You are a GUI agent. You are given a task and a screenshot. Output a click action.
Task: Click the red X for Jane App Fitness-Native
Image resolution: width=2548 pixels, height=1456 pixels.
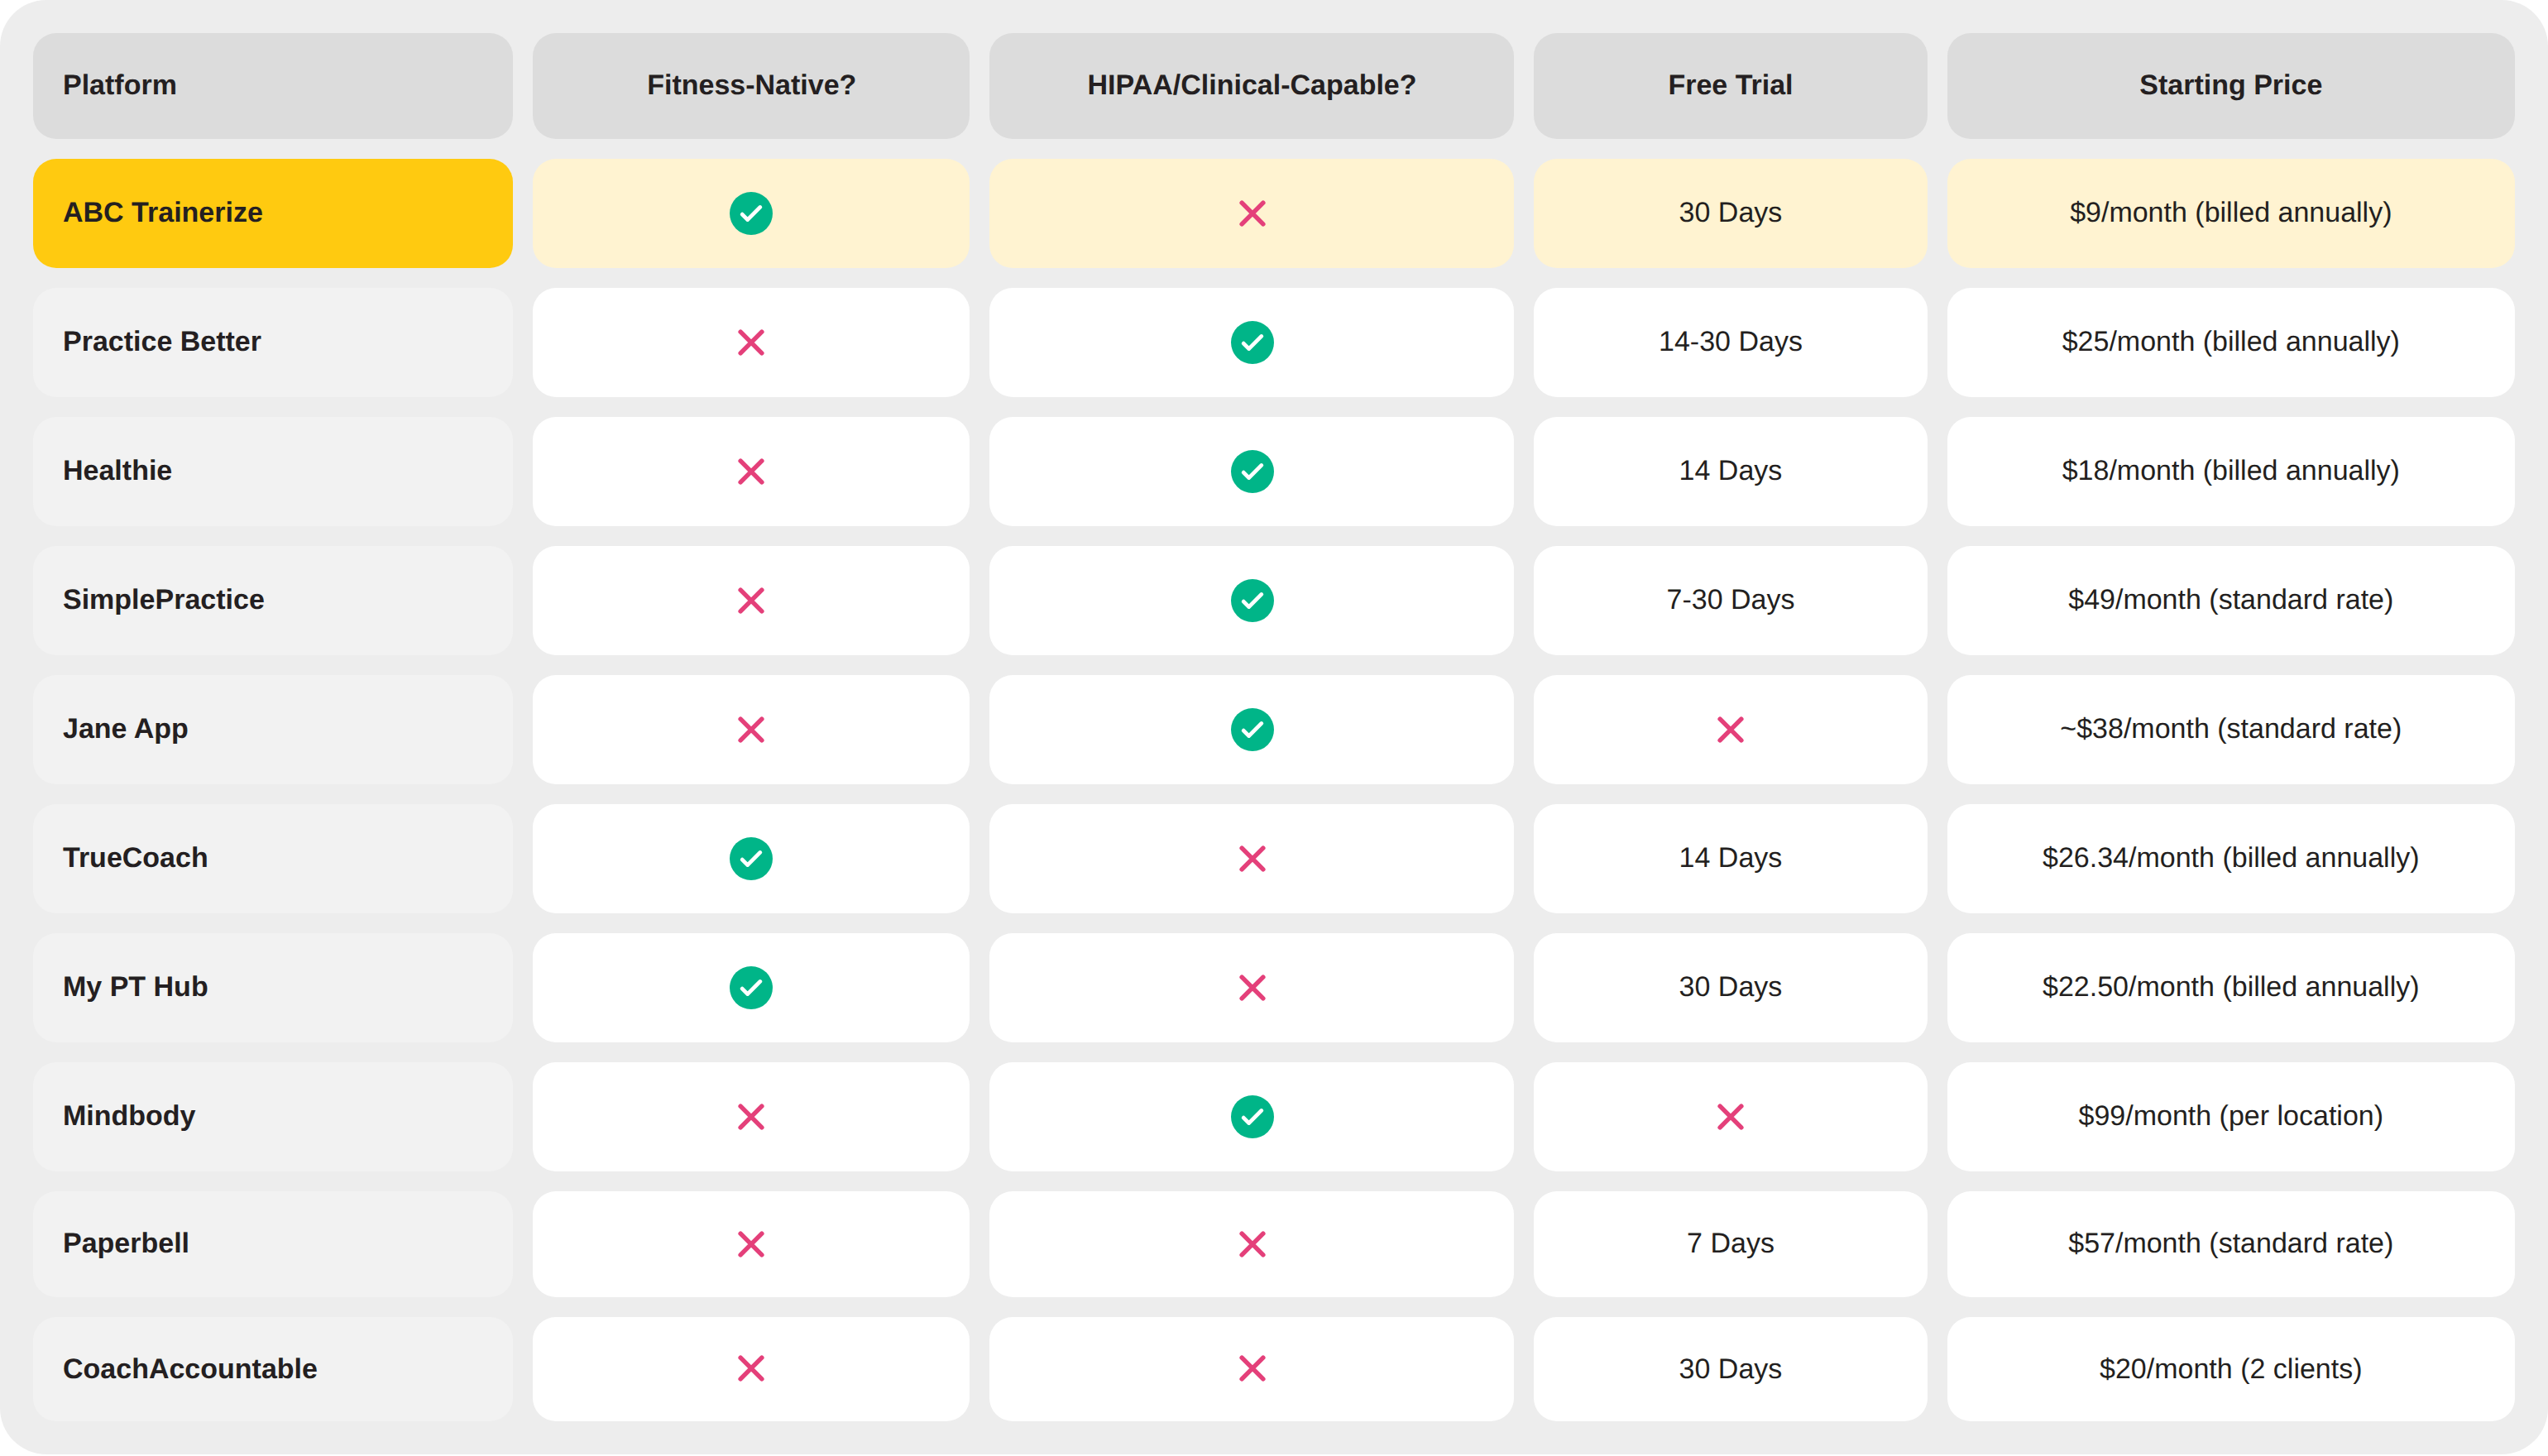[751, 729]
